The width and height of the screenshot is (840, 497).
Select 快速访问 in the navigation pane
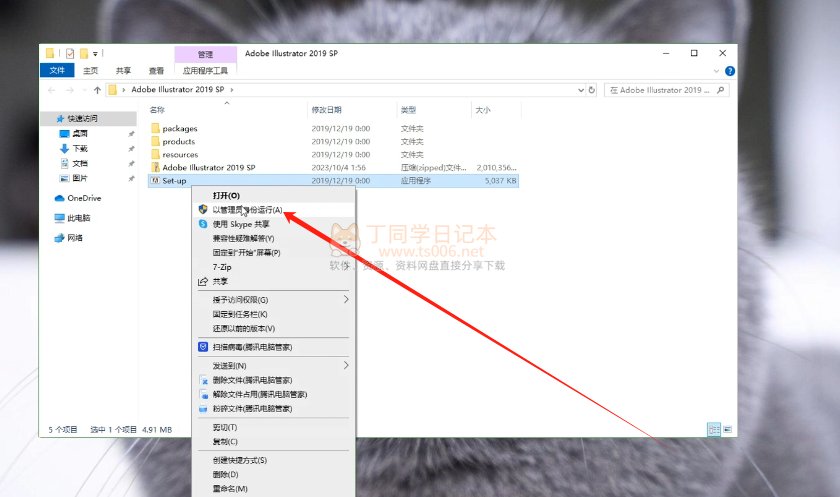pos(82,118)
